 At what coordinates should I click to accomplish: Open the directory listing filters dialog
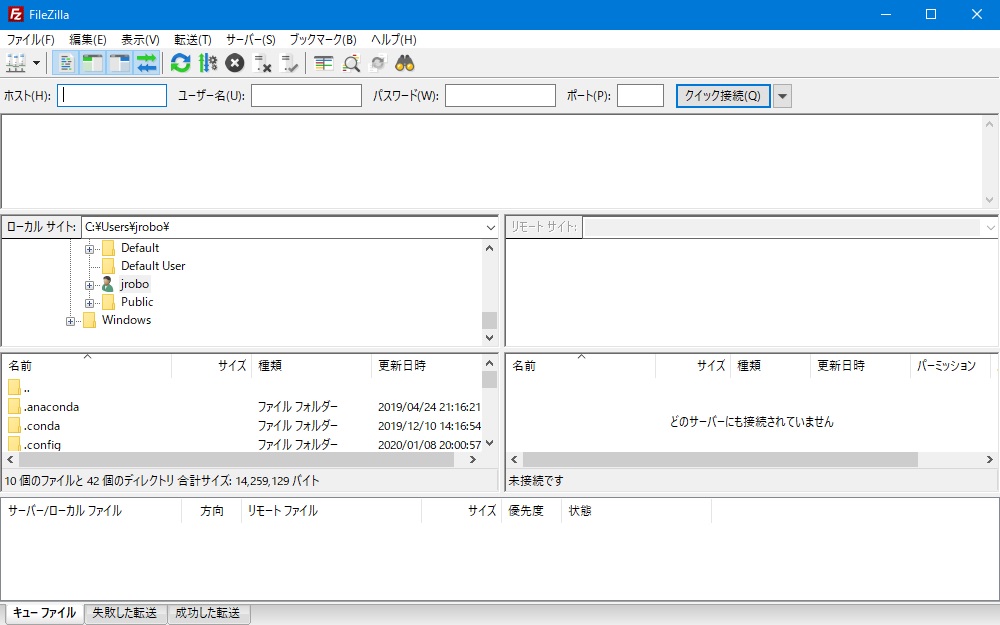[323, 63]
